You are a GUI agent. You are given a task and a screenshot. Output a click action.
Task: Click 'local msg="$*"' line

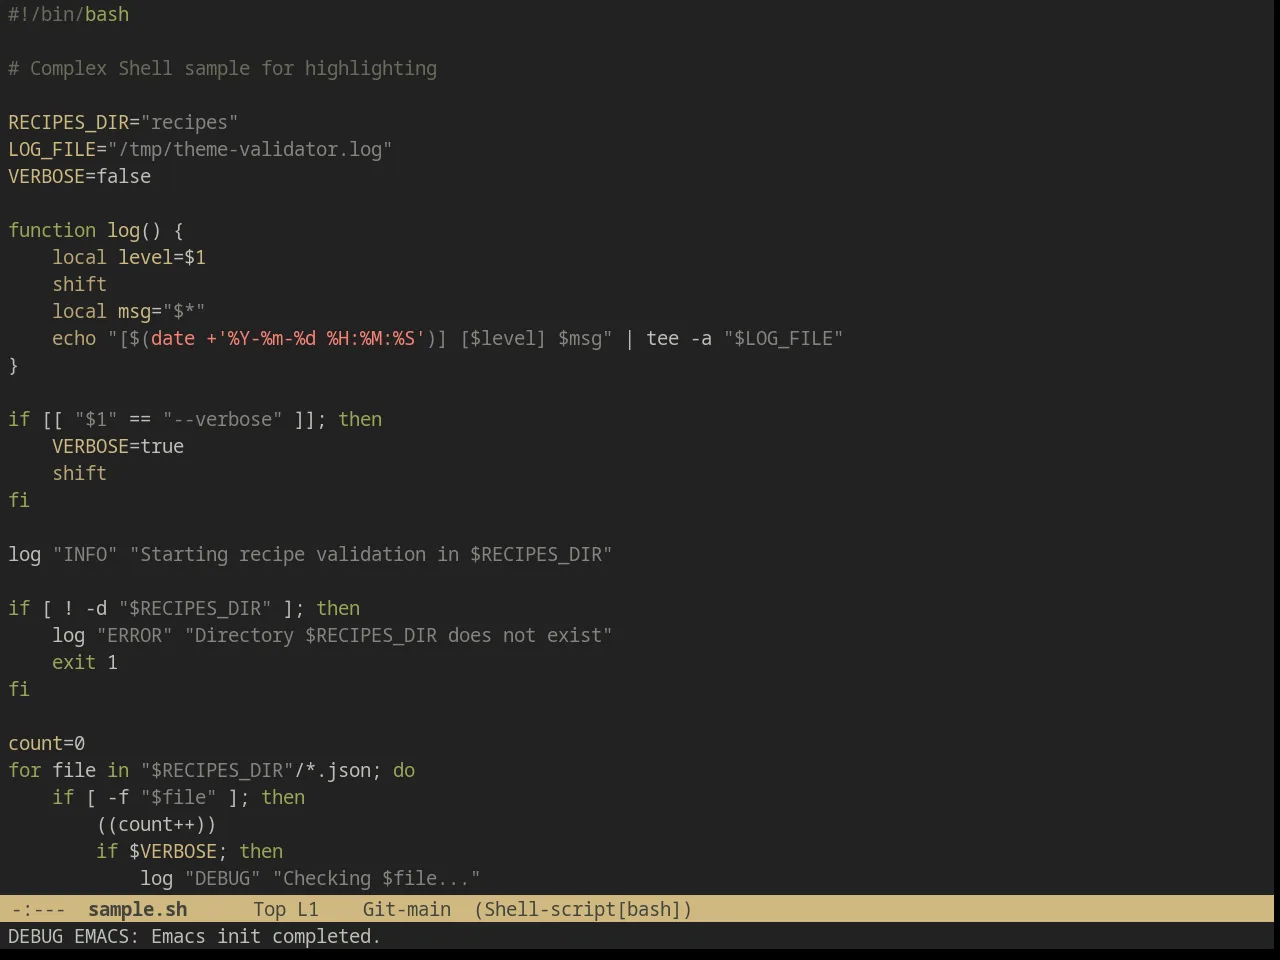pyautogui.click(x=129, y=312)
